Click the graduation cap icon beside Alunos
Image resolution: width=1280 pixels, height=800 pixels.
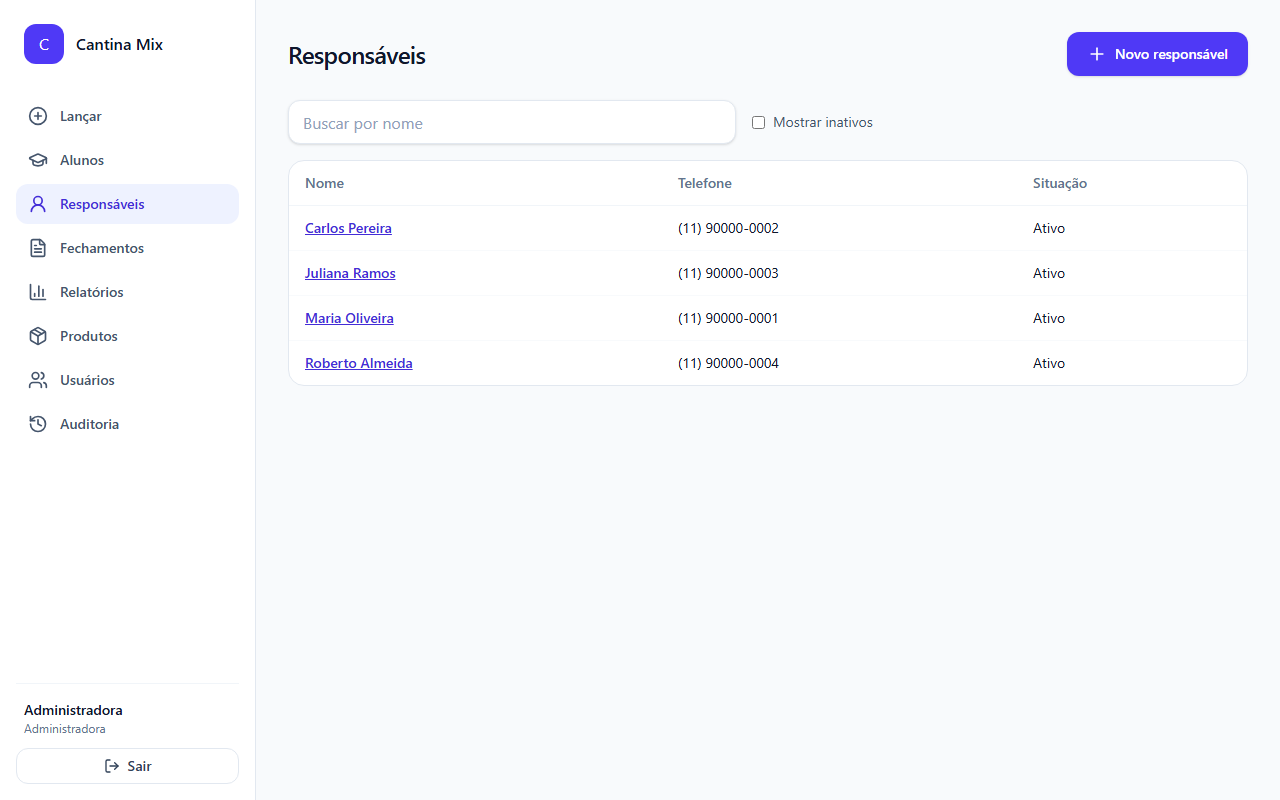click(38, 160)
